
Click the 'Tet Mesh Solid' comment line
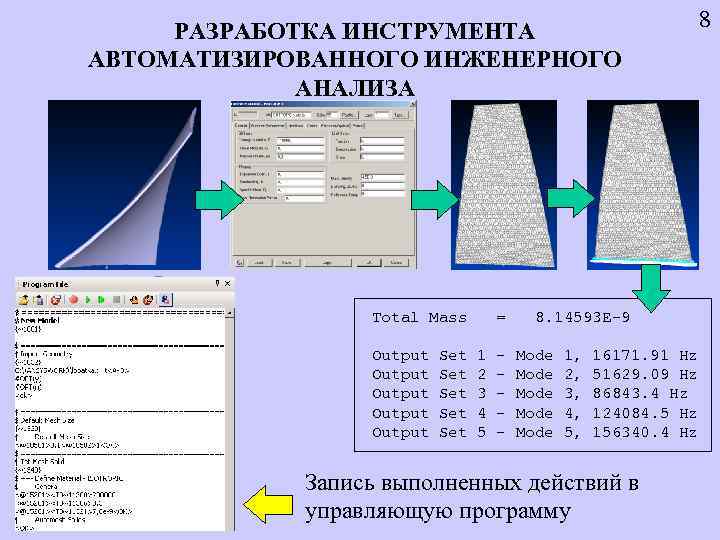(x=40, y=461)
